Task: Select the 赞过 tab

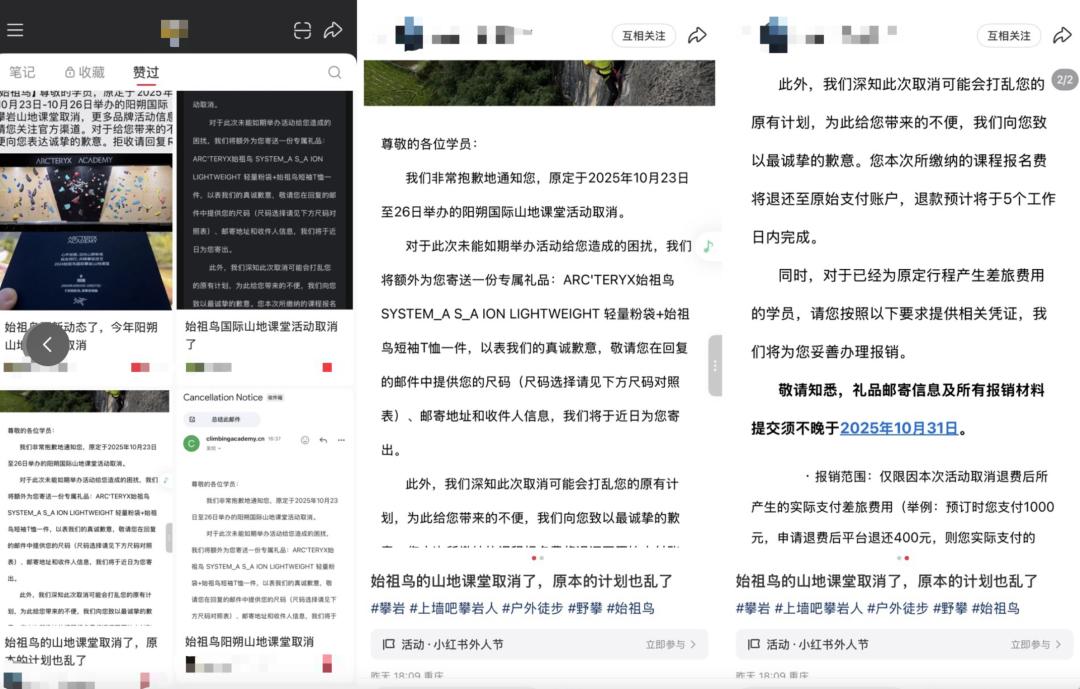Action: pyautogui.click(x=146, y=72)
